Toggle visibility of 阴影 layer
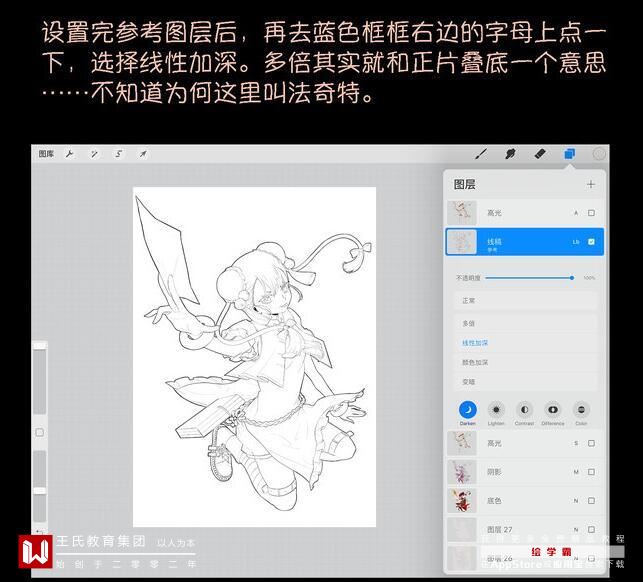Screen dimensions: 643x582 [591, 472]
